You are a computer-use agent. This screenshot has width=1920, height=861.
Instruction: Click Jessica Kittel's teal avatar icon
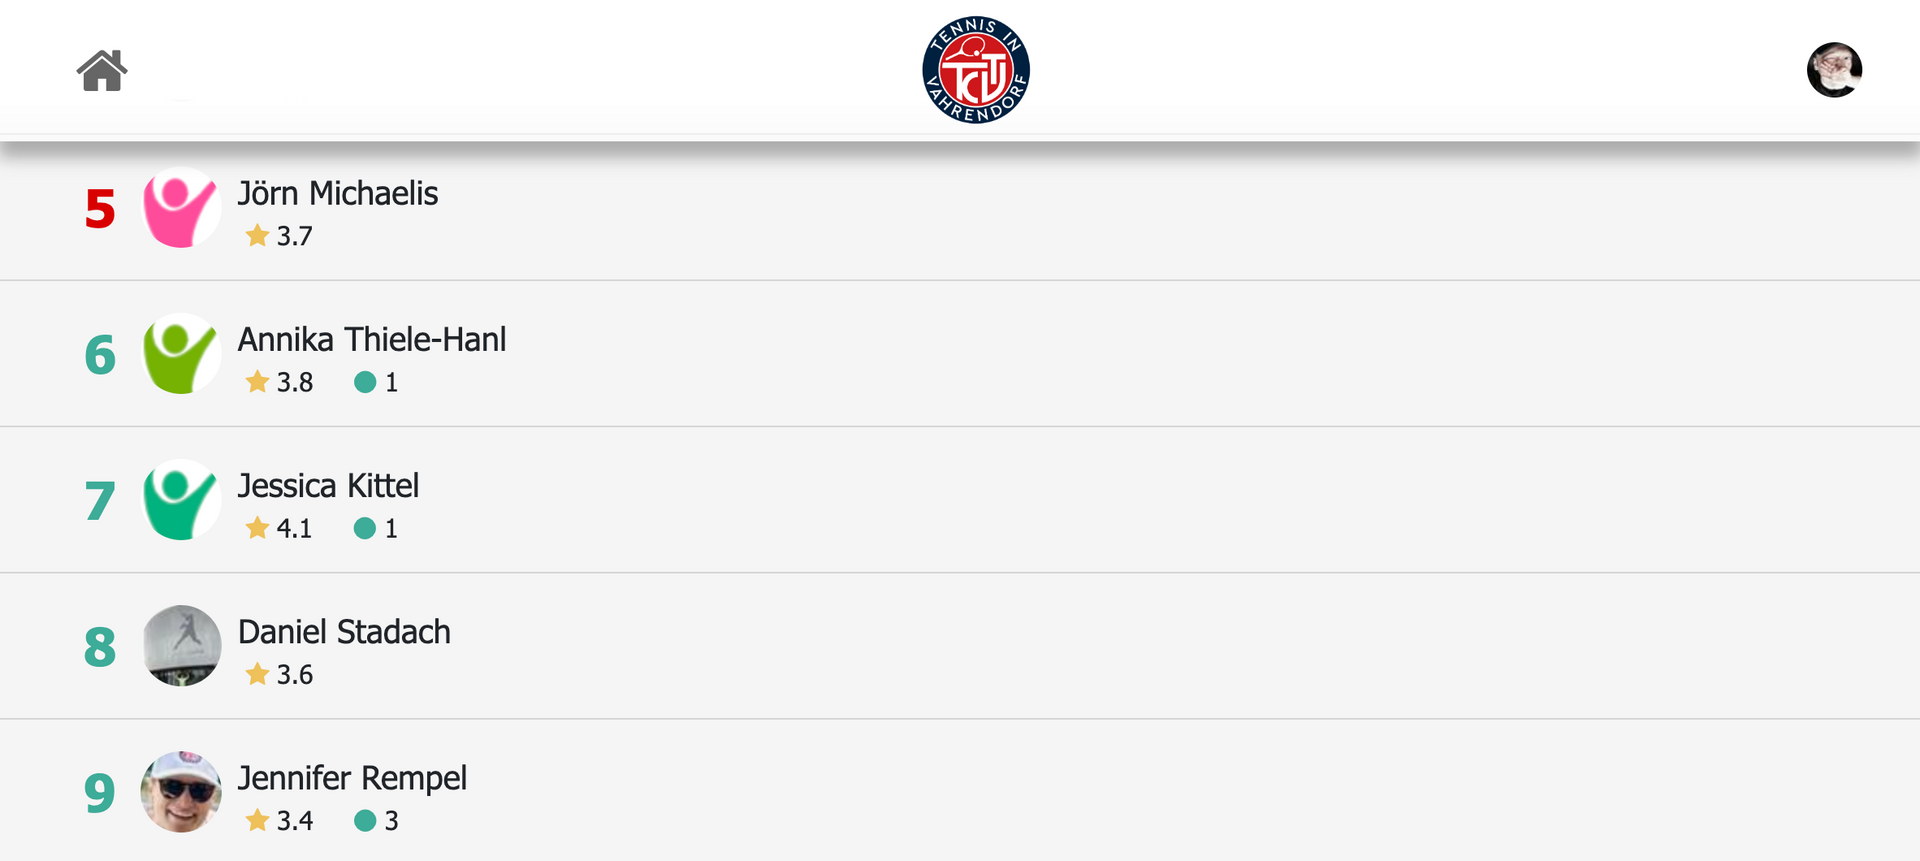coord(182,500)
